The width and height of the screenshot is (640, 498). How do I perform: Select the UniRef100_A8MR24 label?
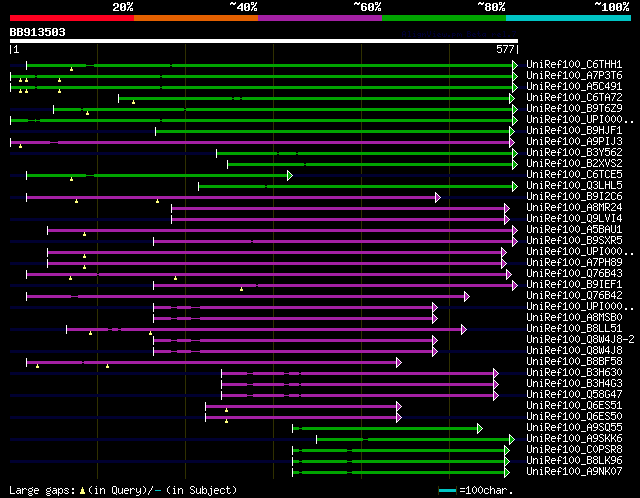tap(574, 208)
